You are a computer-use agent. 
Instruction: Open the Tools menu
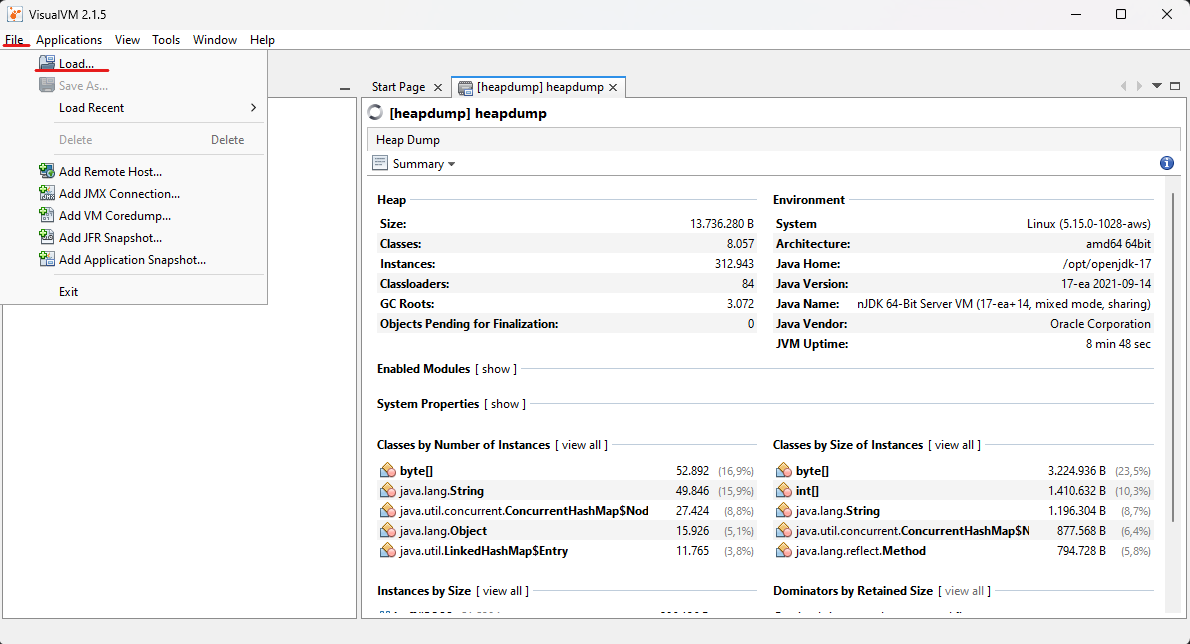[x=166, y=40]
